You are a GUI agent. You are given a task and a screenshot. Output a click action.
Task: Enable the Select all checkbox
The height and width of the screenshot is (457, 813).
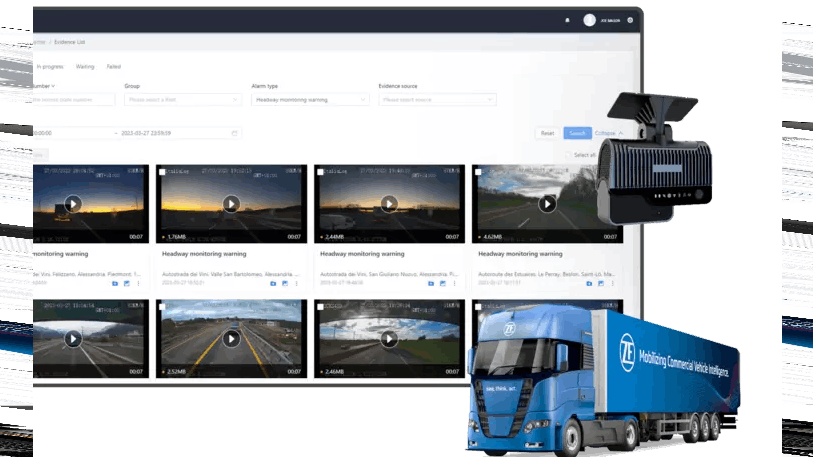point(568,155)
